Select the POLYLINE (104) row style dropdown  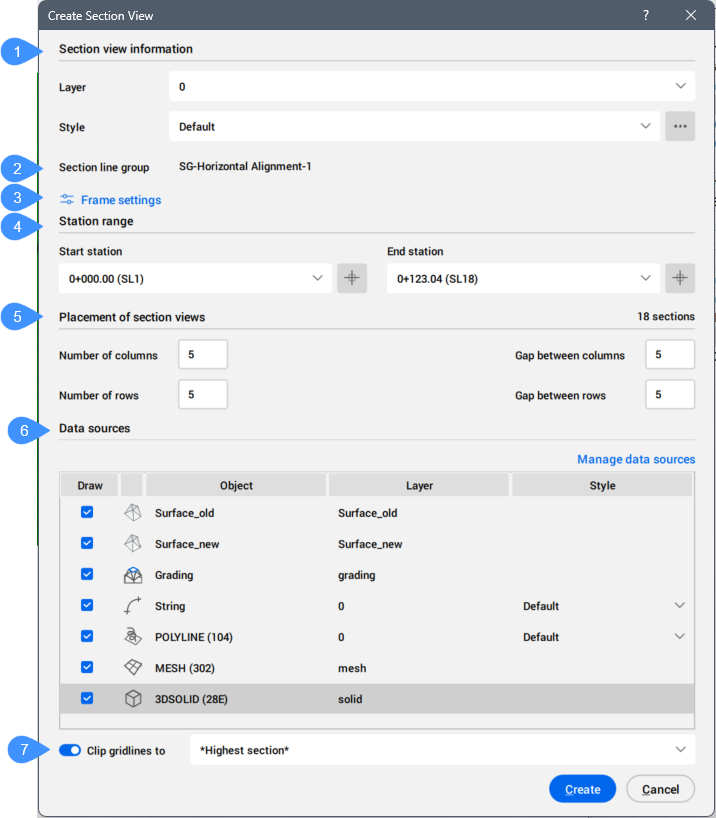[x=604, y=637]
